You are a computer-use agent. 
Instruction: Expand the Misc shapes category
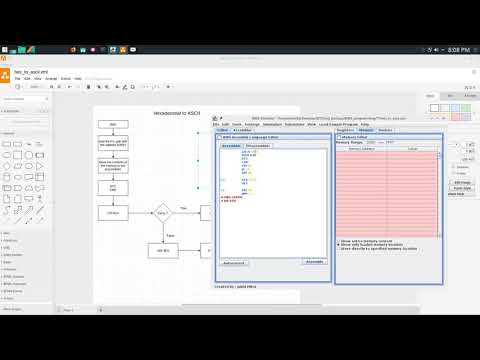(6, 233)
